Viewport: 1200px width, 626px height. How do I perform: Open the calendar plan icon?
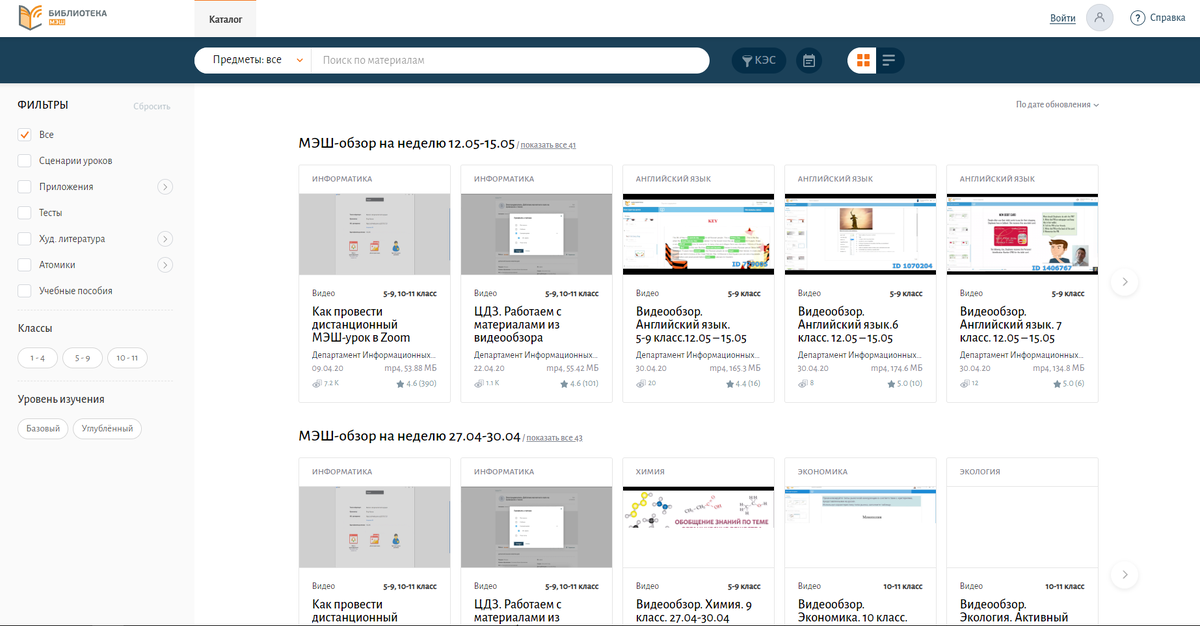coord(809,61)
